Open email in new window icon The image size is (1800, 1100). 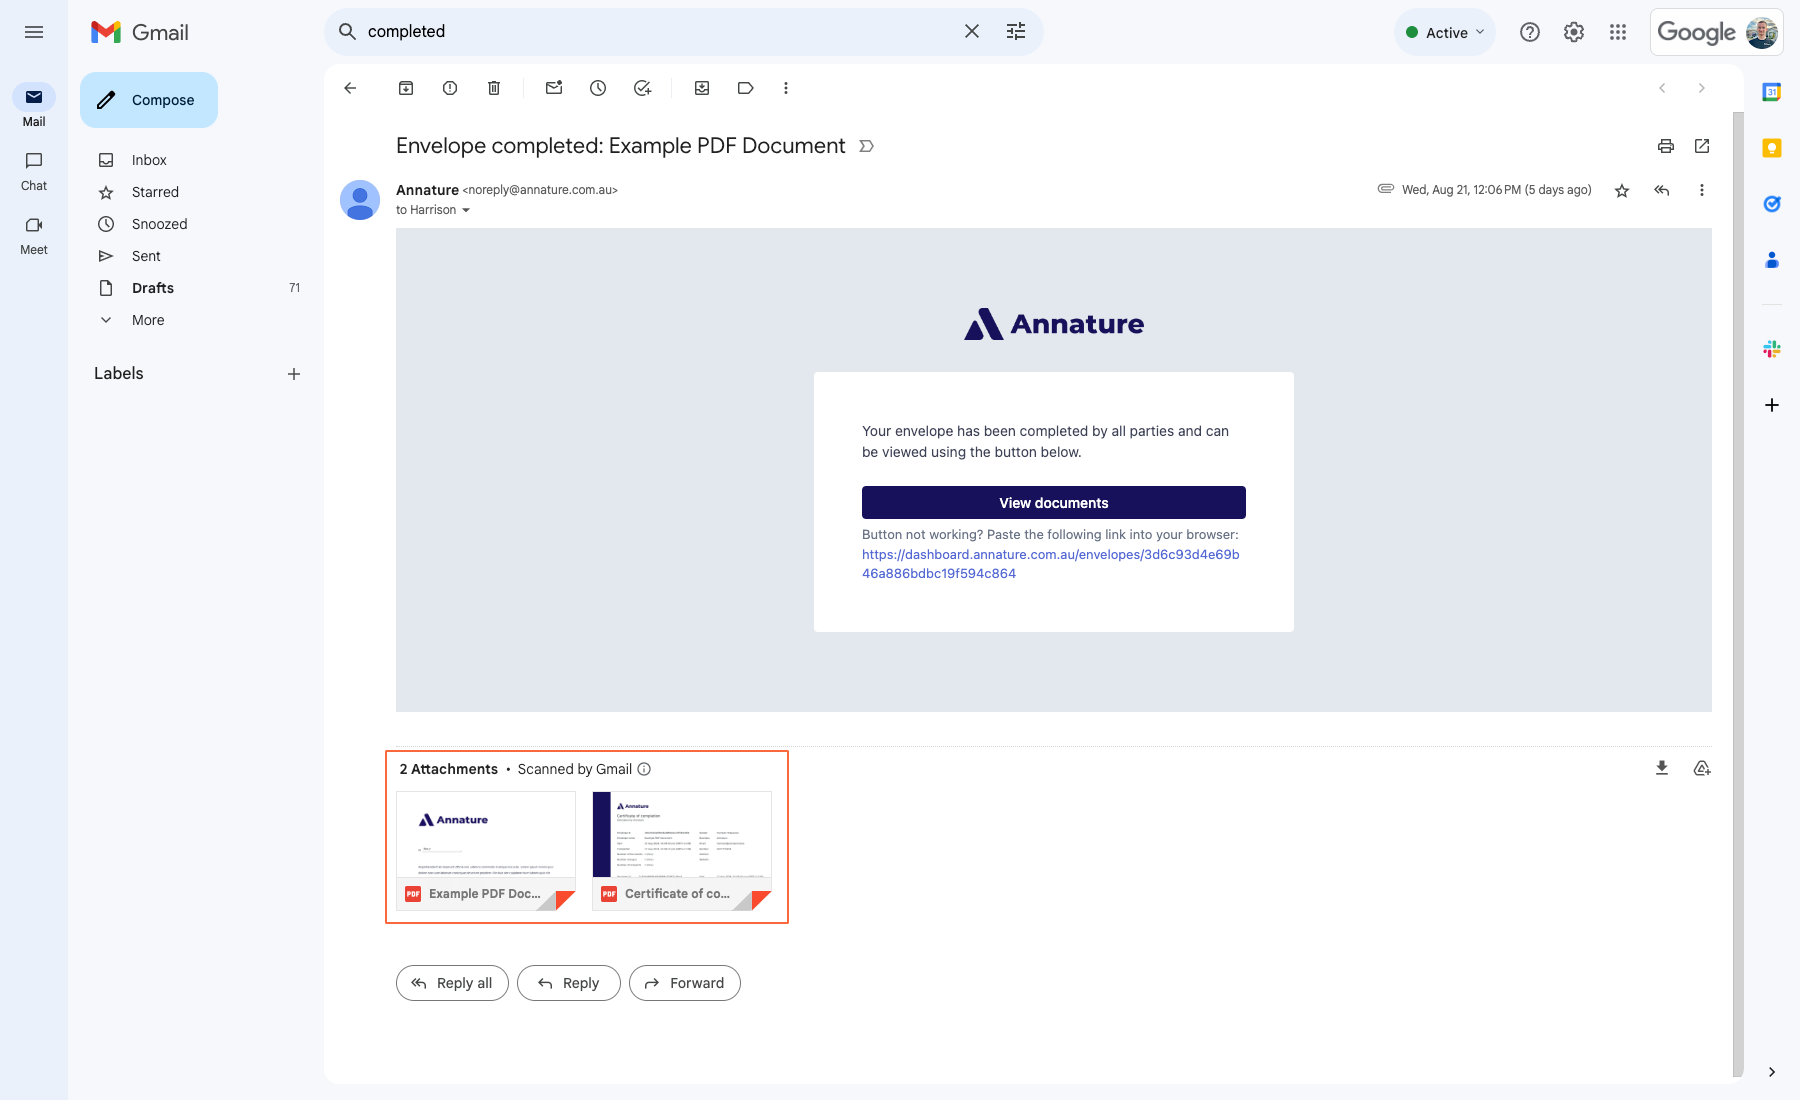1702,146
